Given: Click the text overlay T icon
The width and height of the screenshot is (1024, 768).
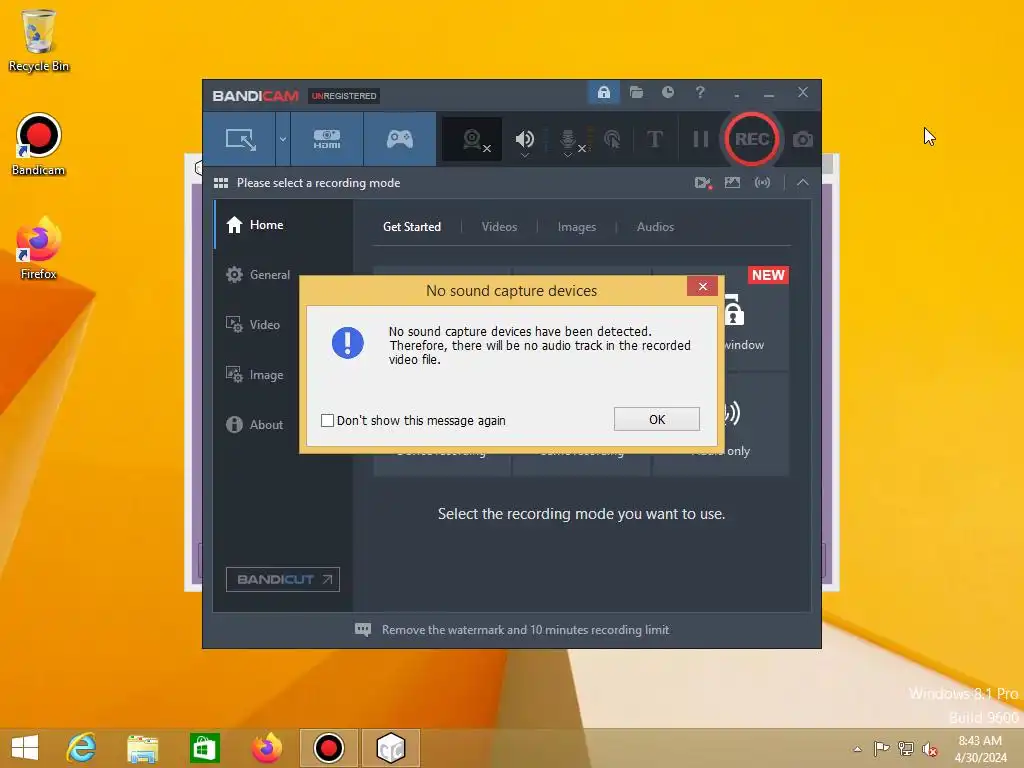Looking at the screenshot, I should coord(654,139).
